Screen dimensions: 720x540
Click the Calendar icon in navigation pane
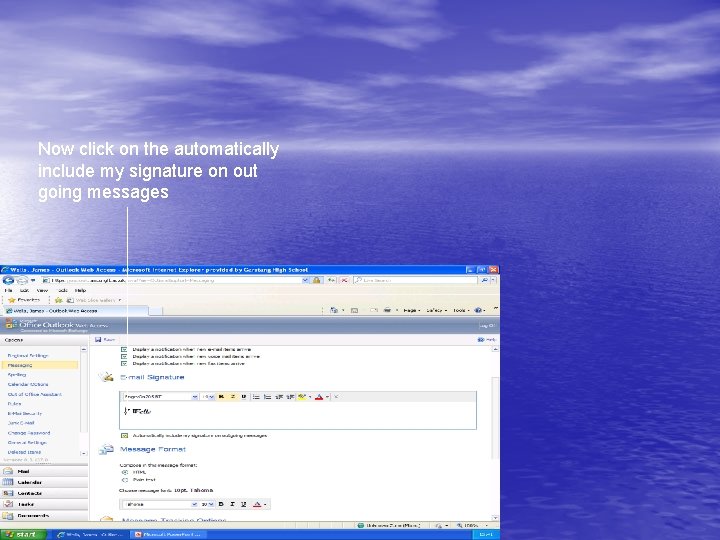tap(8, 482)
